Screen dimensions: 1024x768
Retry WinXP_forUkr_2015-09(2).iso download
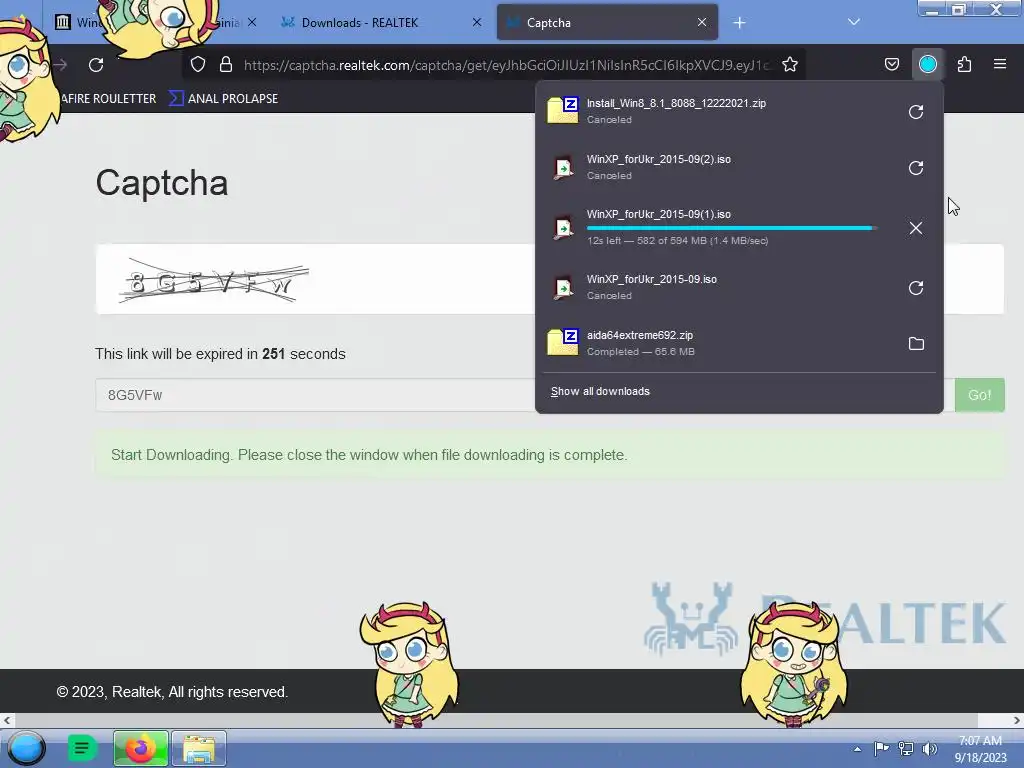(916, 168)
